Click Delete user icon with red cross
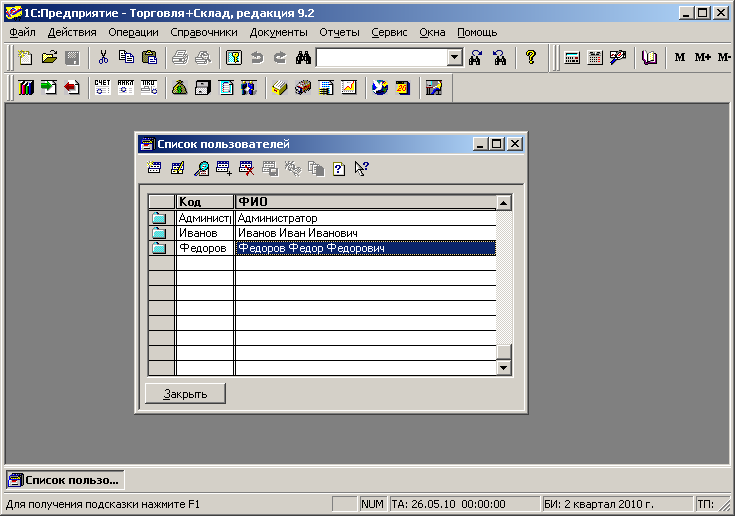 tap(247, 168)
